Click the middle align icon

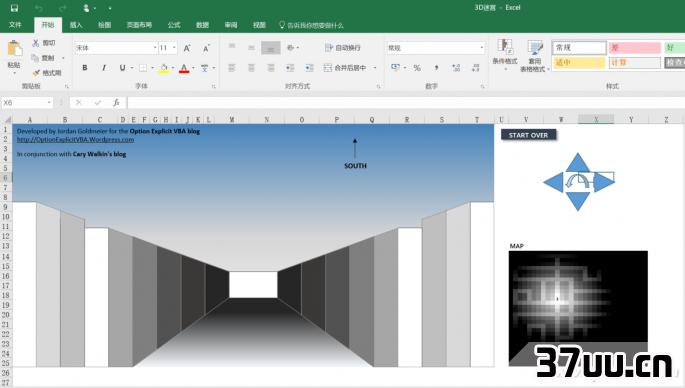point(251,48)
